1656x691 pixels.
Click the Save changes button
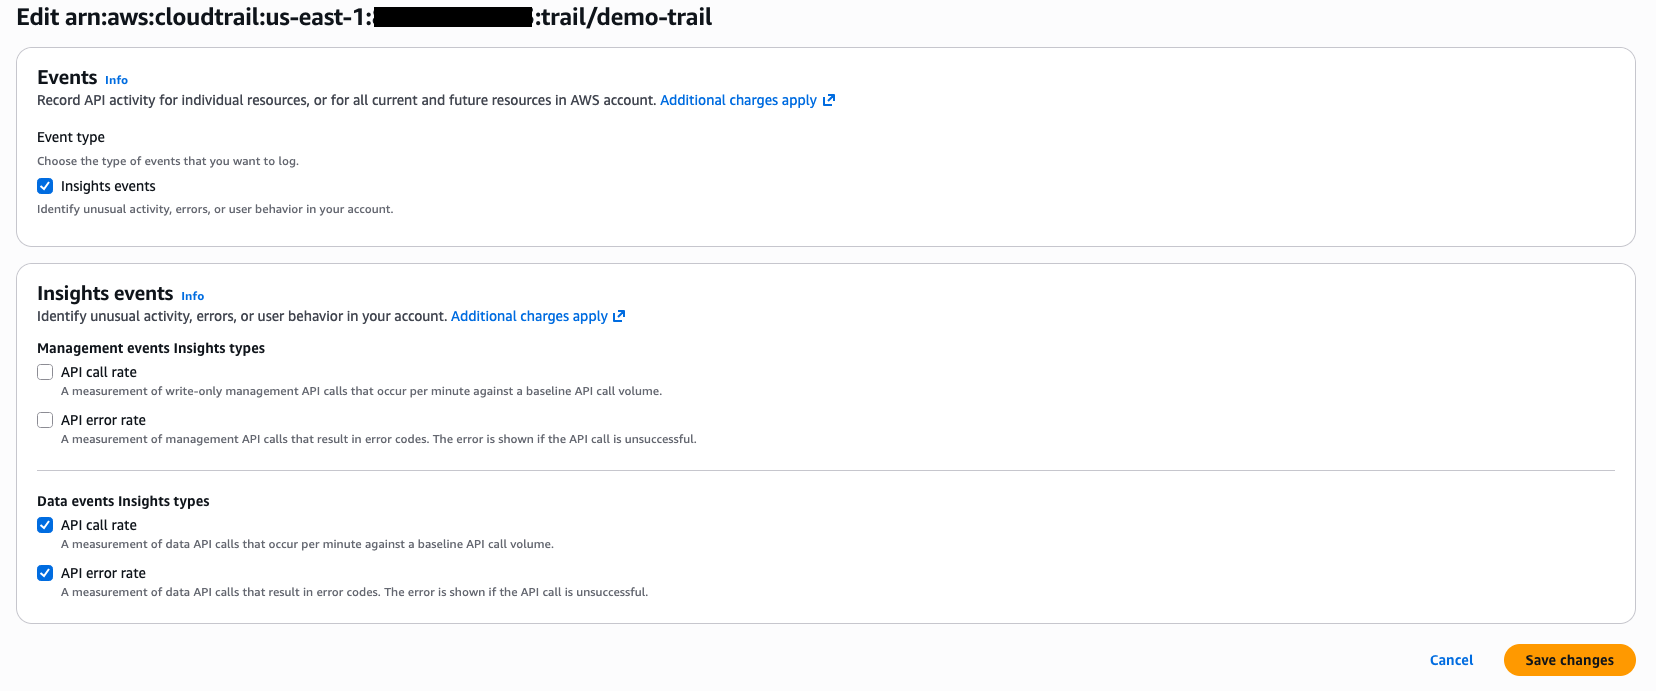(1569, 659)
